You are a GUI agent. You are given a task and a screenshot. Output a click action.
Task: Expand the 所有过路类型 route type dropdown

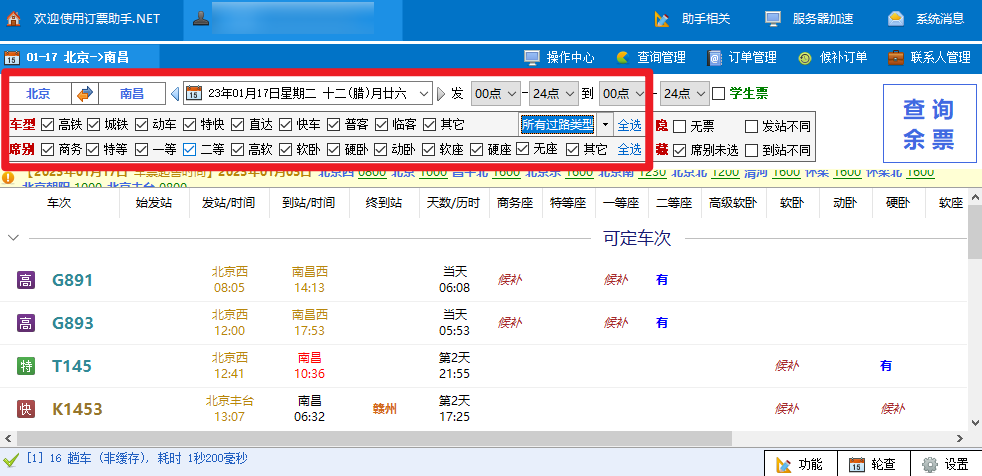[604, 125]
